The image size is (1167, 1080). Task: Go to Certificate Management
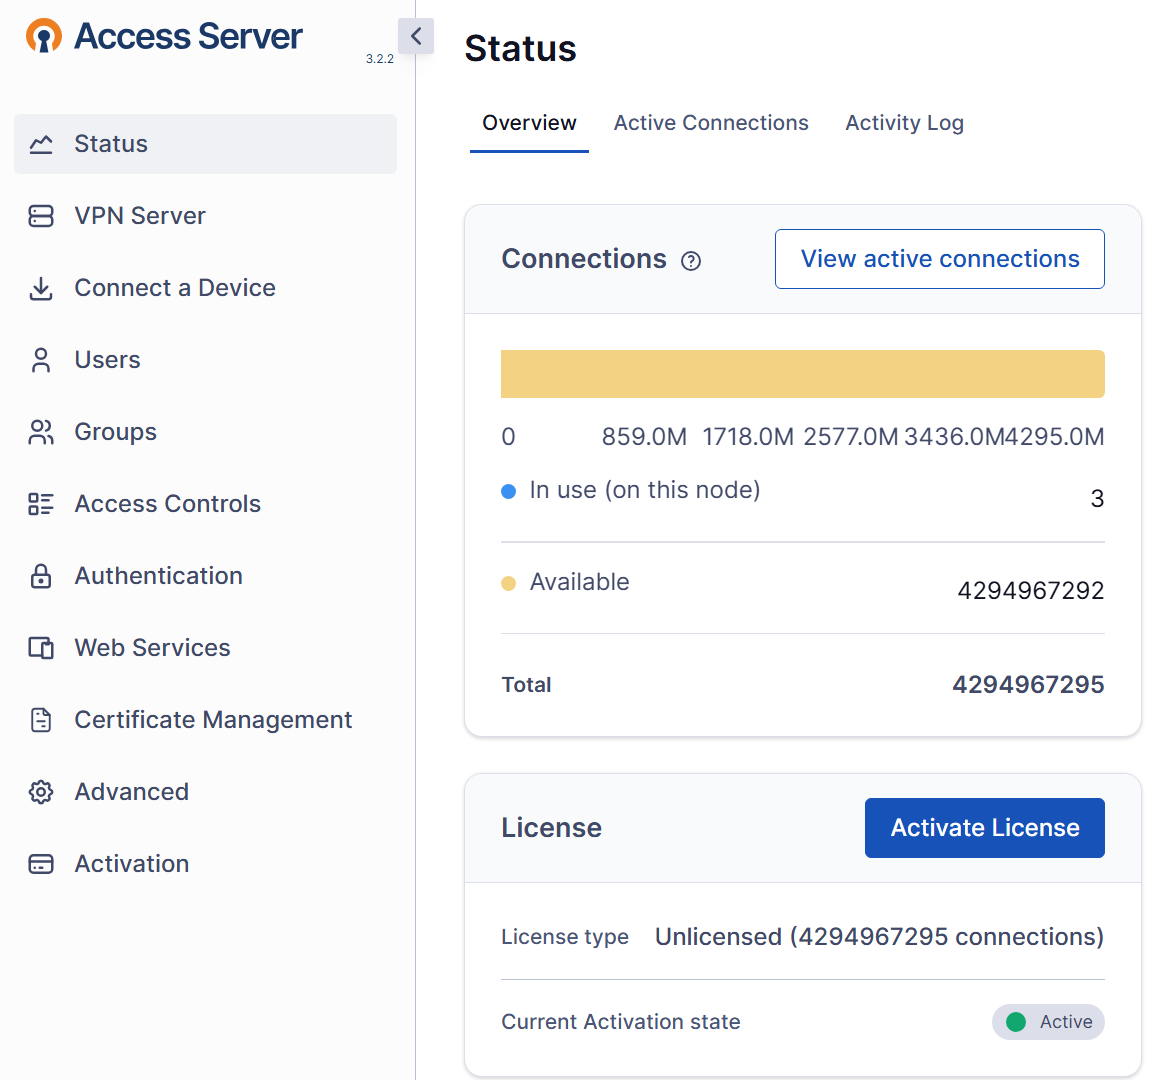pyautogui.click(x=205, y=720)
